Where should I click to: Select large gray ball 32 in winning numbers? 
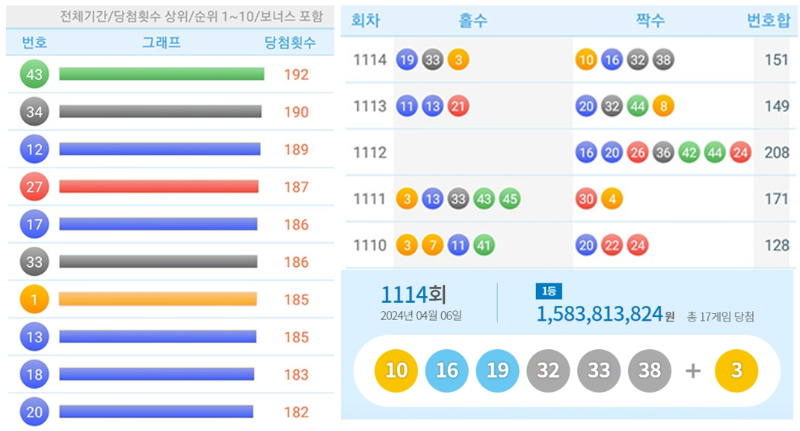548,370
